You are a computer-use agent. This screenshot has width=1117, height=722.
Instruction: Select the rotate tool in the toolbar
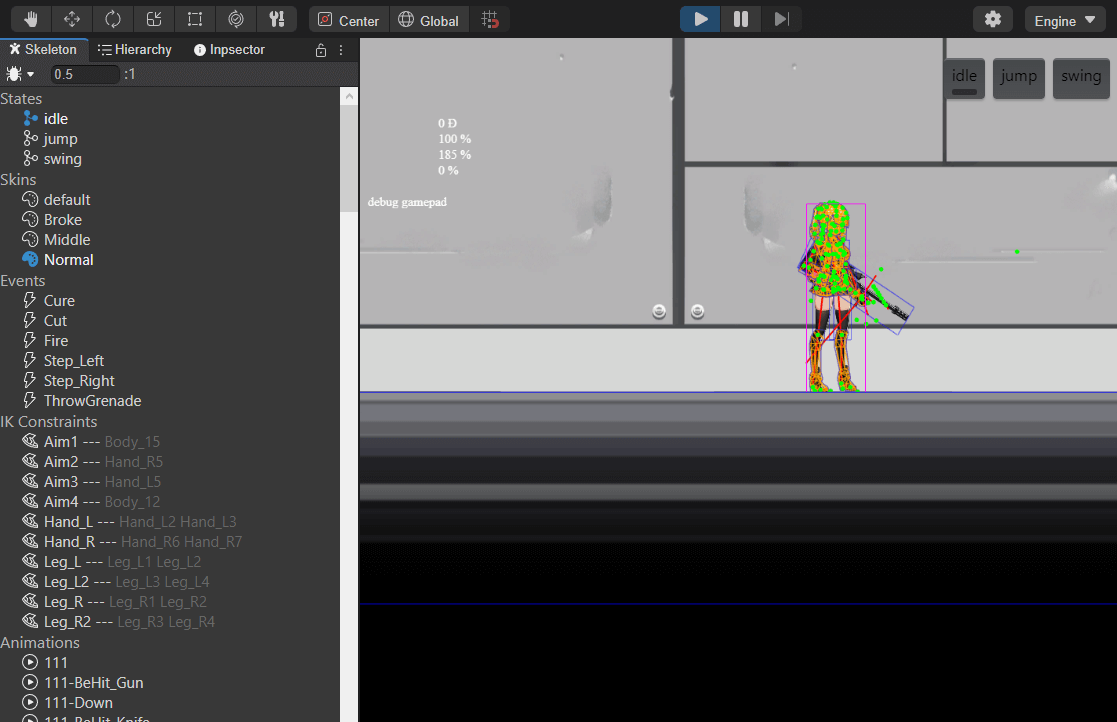[112, 18]
